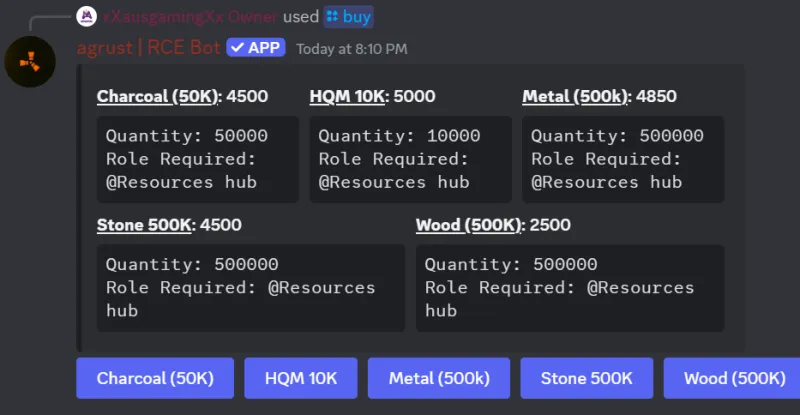The image size is (800, 415).
Task: Open the agrust | RCE Bot profile name
Action: coord(148,48)
